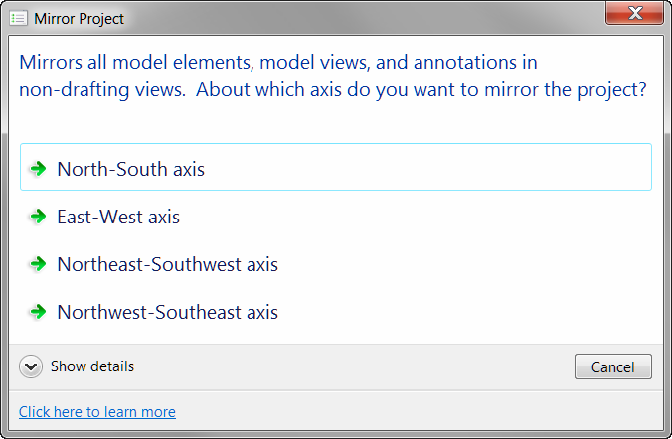The width and height of the screenshot is (672, 439).
Task: Pick the 'Northeast-Southwest axis' text option
Action: [x=167, y=264]
